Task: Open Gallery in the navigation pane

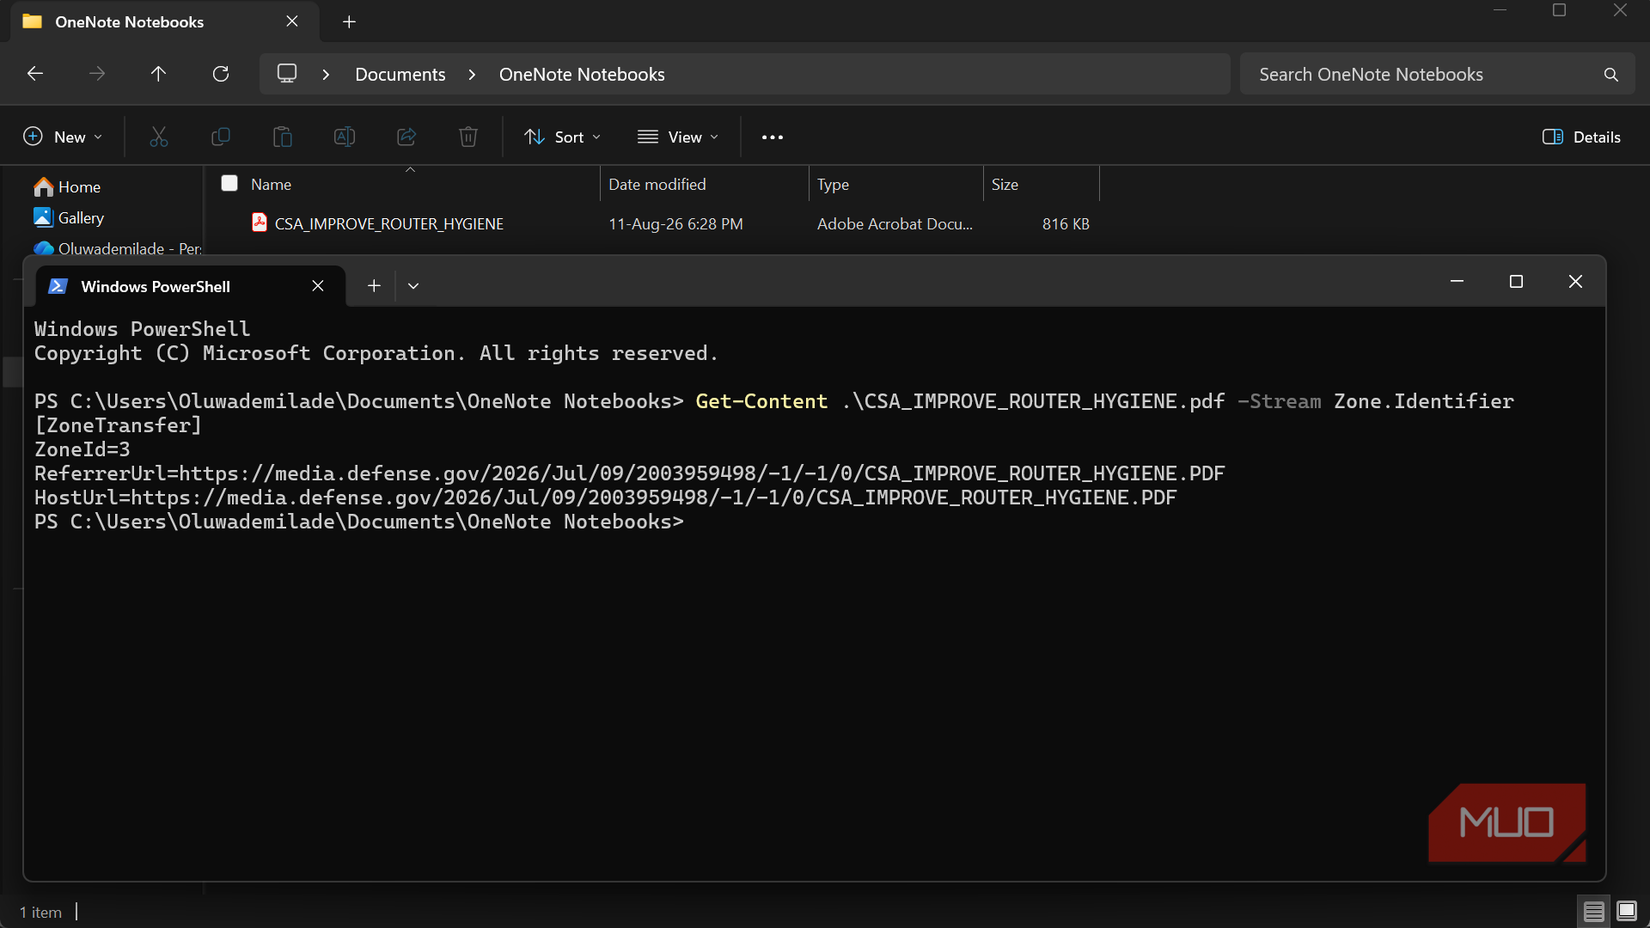Action: (68, 218)
